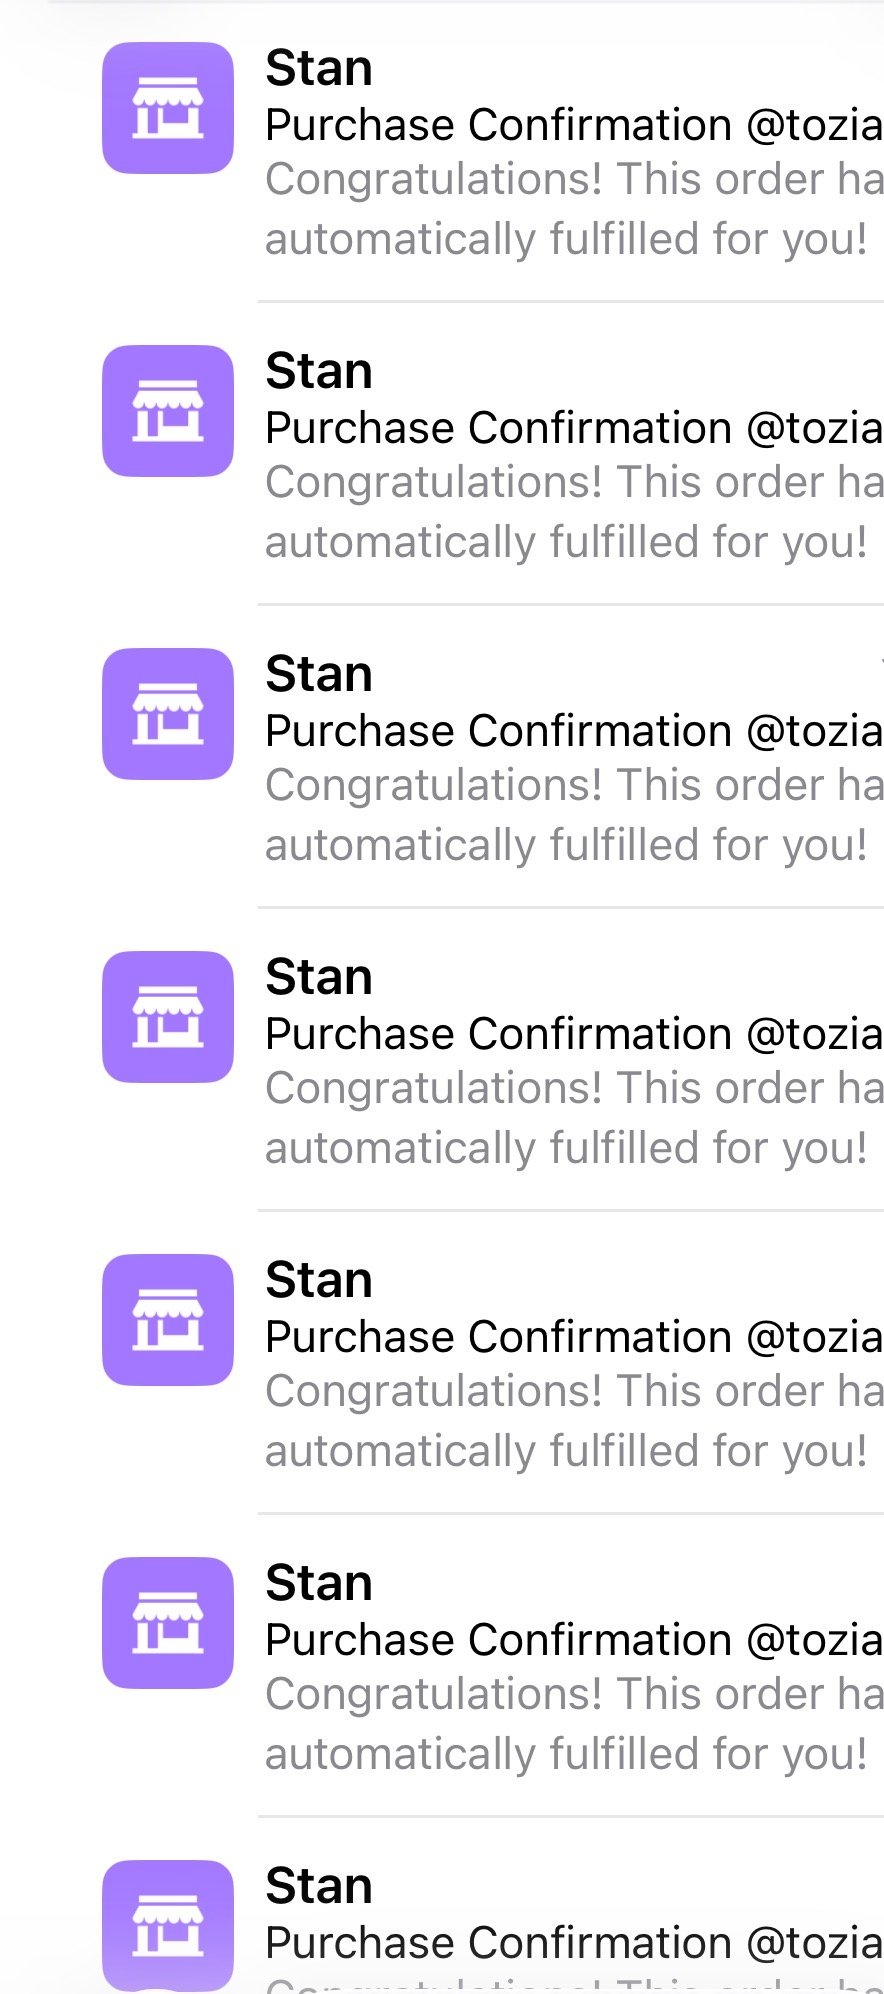Tap the third Stan storefront icon
This screenshot has height=1994, width=884.
click(x=168, y=714)
